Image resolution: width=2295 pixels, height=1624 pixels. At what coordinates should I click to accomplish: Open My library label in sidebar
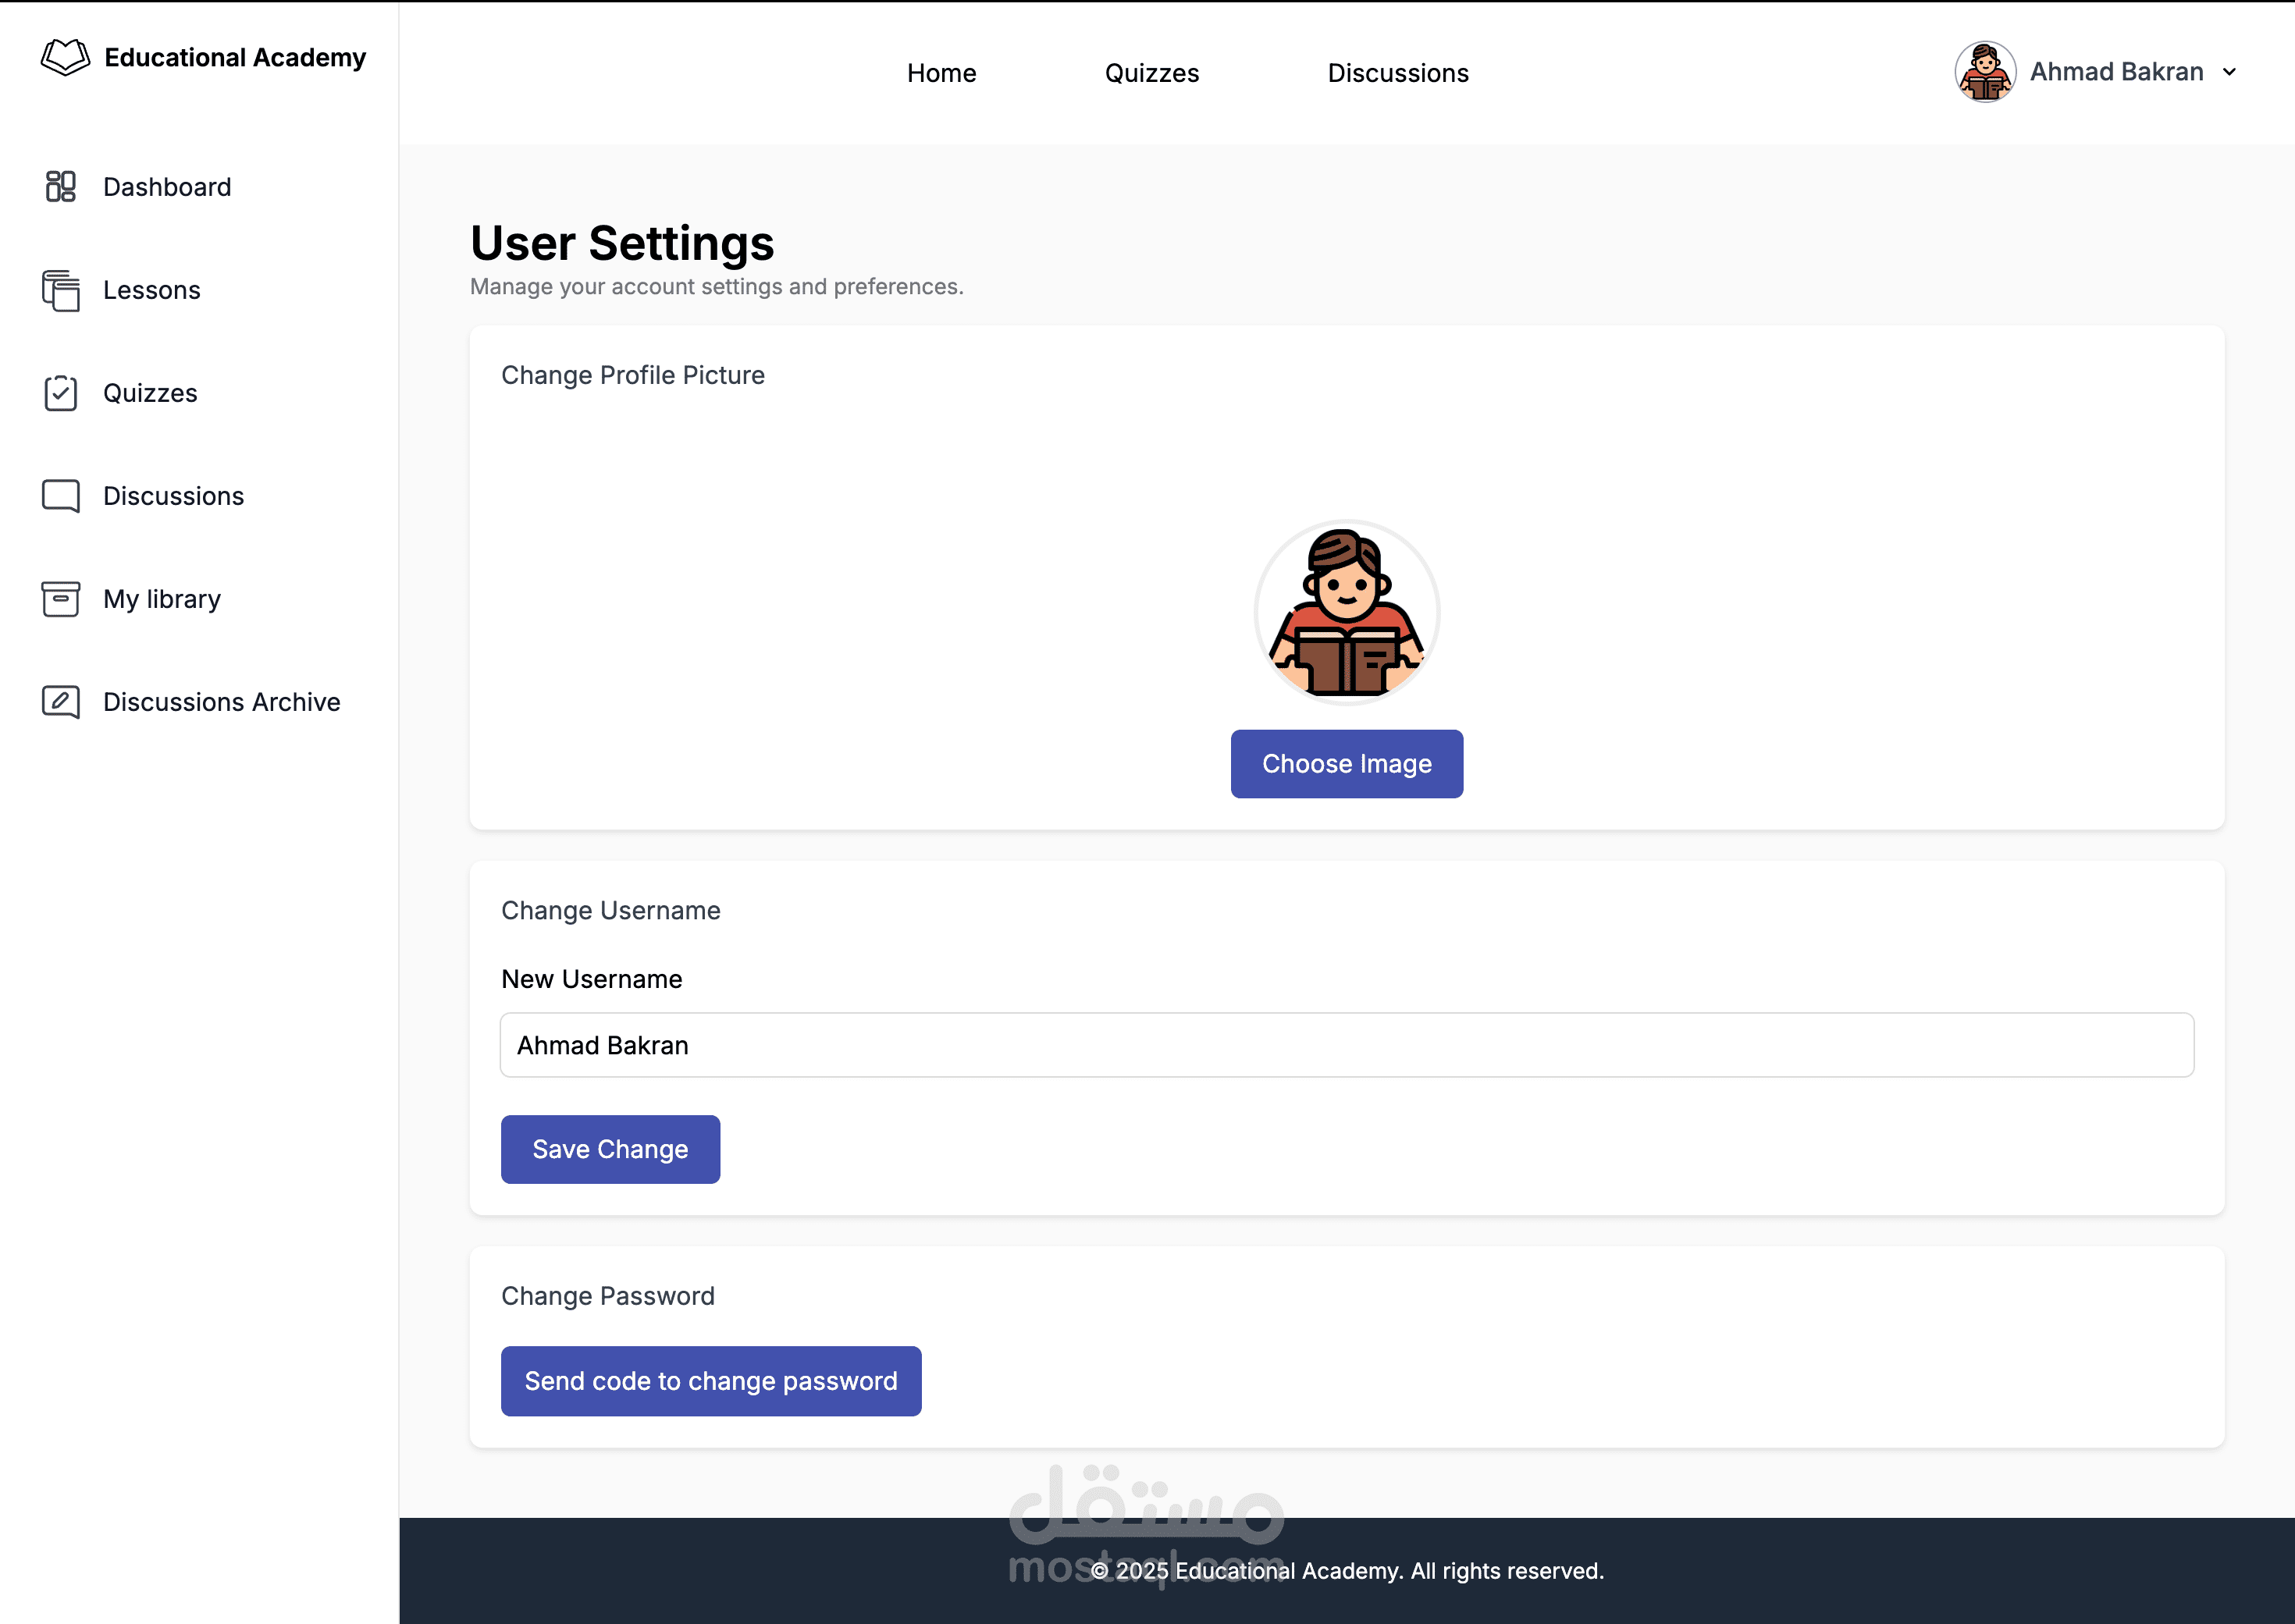pos(162,599)
